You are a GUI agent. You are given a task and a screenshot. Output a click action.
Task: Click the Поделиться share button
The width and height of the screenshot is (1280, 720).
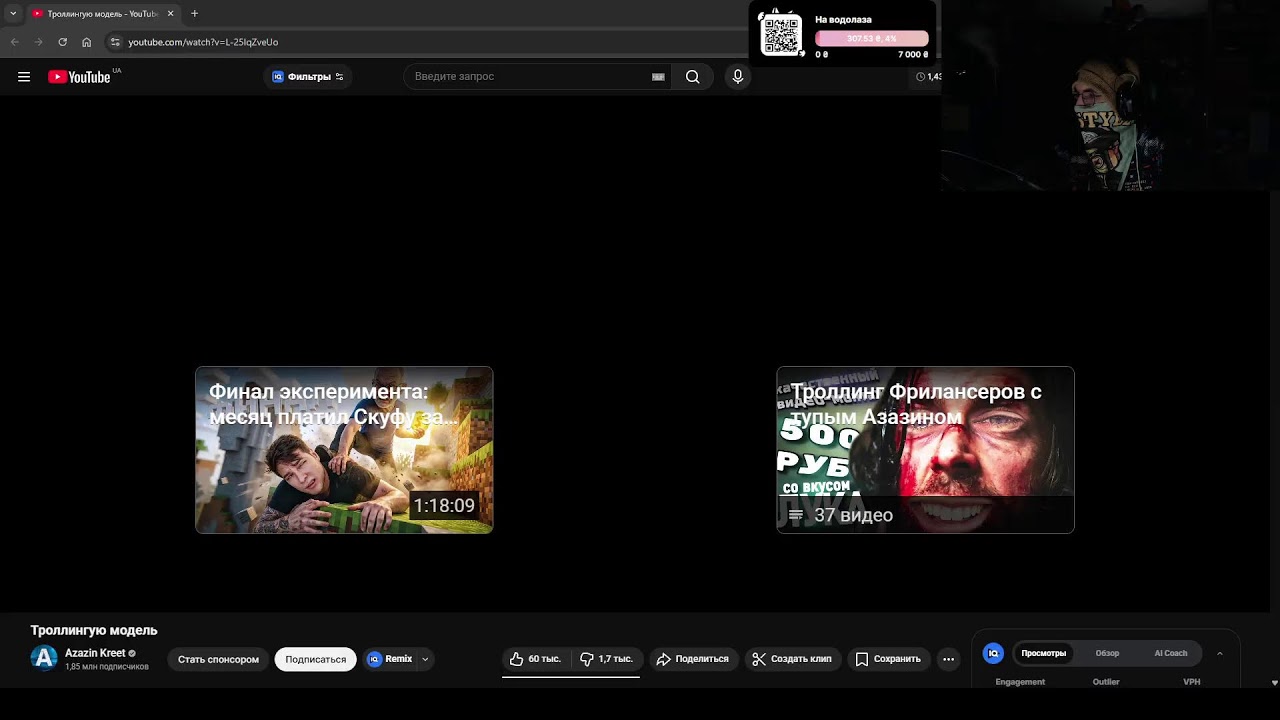coord(692,659)
